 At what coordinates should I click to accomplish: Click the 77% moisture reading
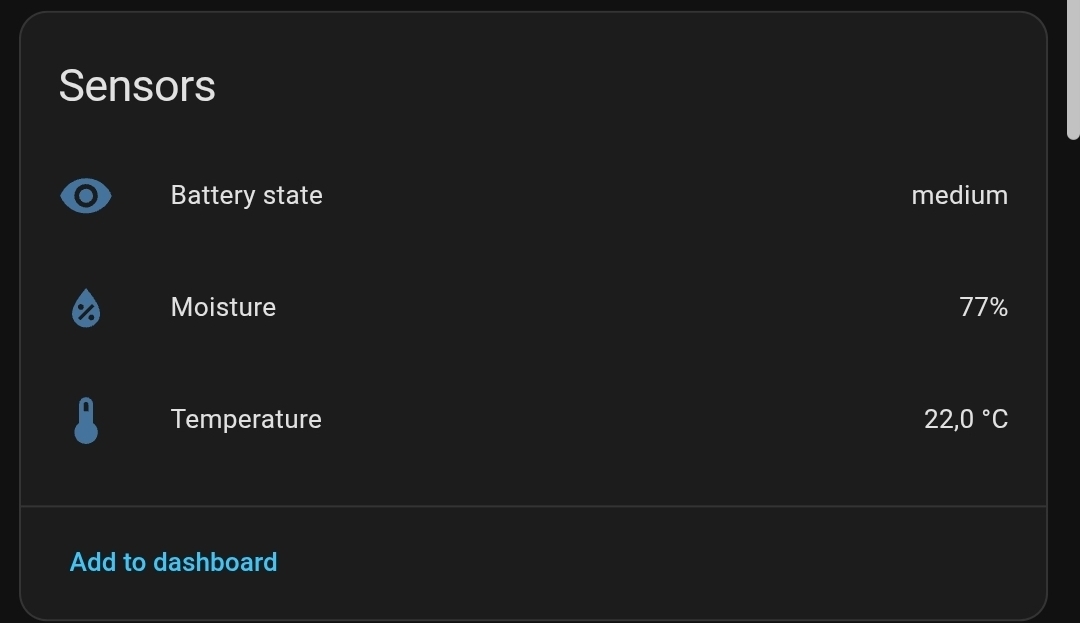pos(983,307)
